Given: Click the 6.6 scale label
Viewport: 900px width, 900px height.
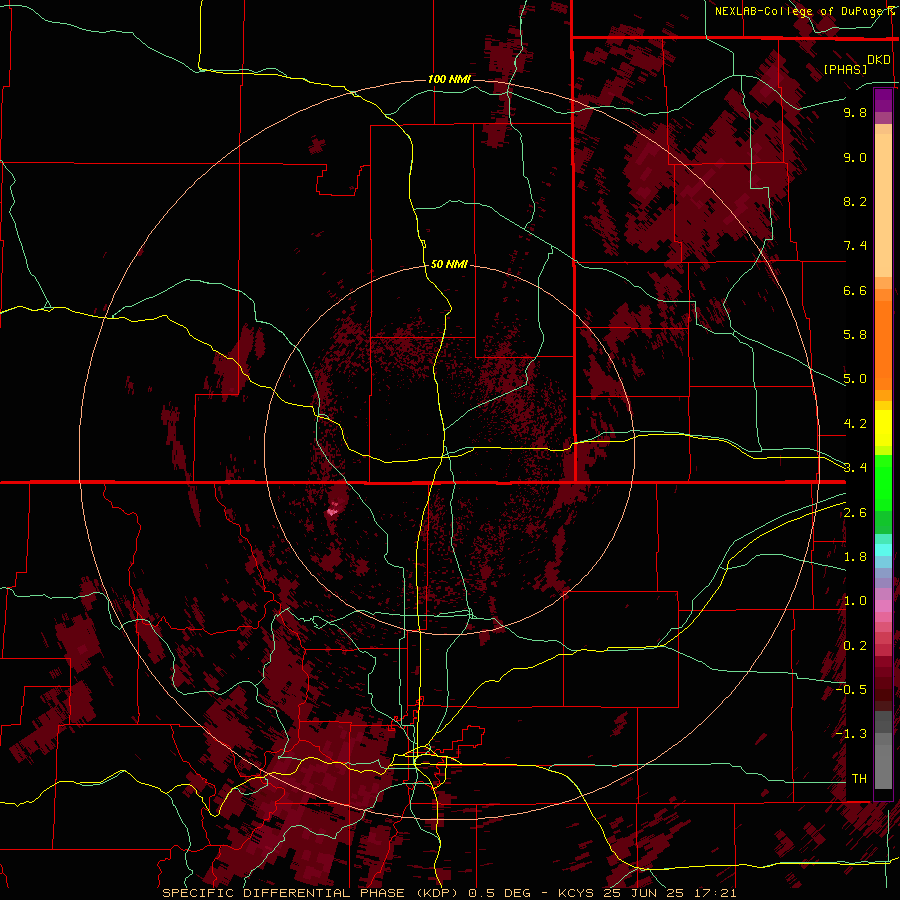Looking at the screenshot, I should point(855,290).
